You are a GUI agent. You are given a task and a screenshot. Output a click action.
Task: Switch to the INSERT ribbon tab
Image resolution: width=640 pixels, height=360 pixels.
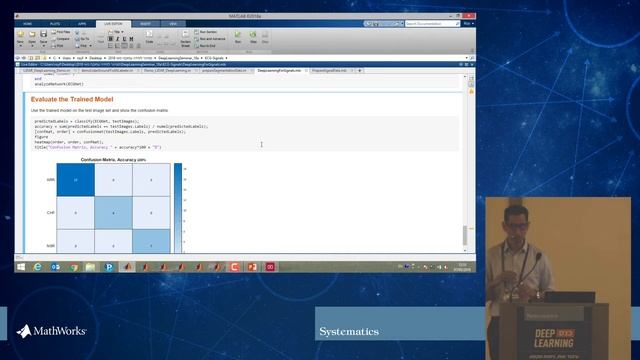click(x=146, y=24)
